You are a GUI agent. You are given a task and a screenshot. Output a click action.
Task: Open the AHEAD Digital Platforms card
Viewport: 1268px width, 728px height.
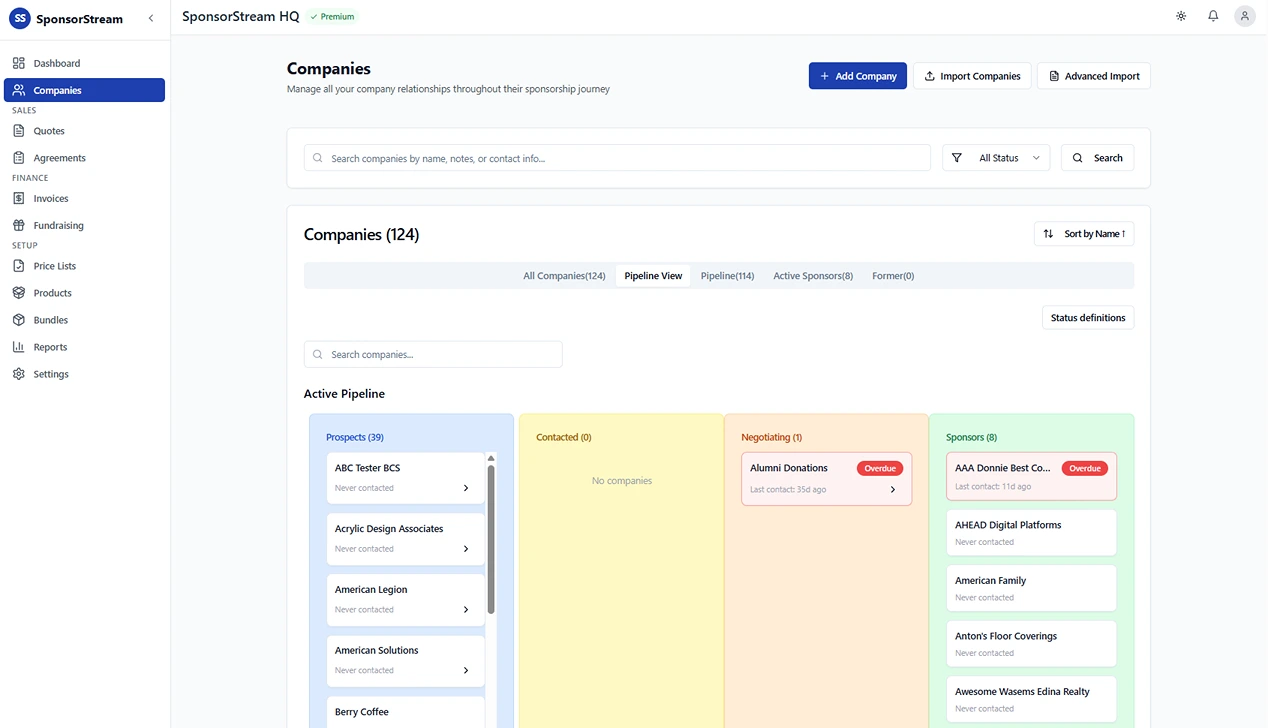(1031, 533)
